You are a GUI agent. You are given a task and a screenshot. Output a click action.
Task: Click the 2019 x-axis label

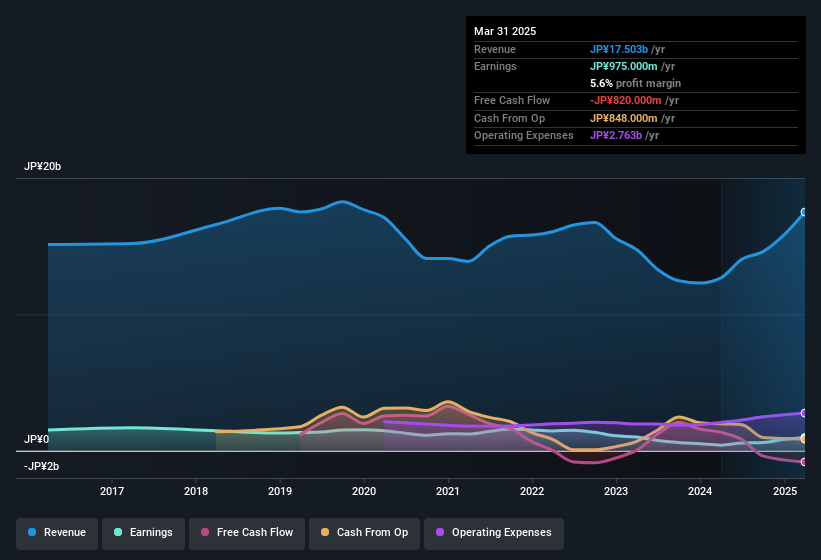tap(280, 491)
